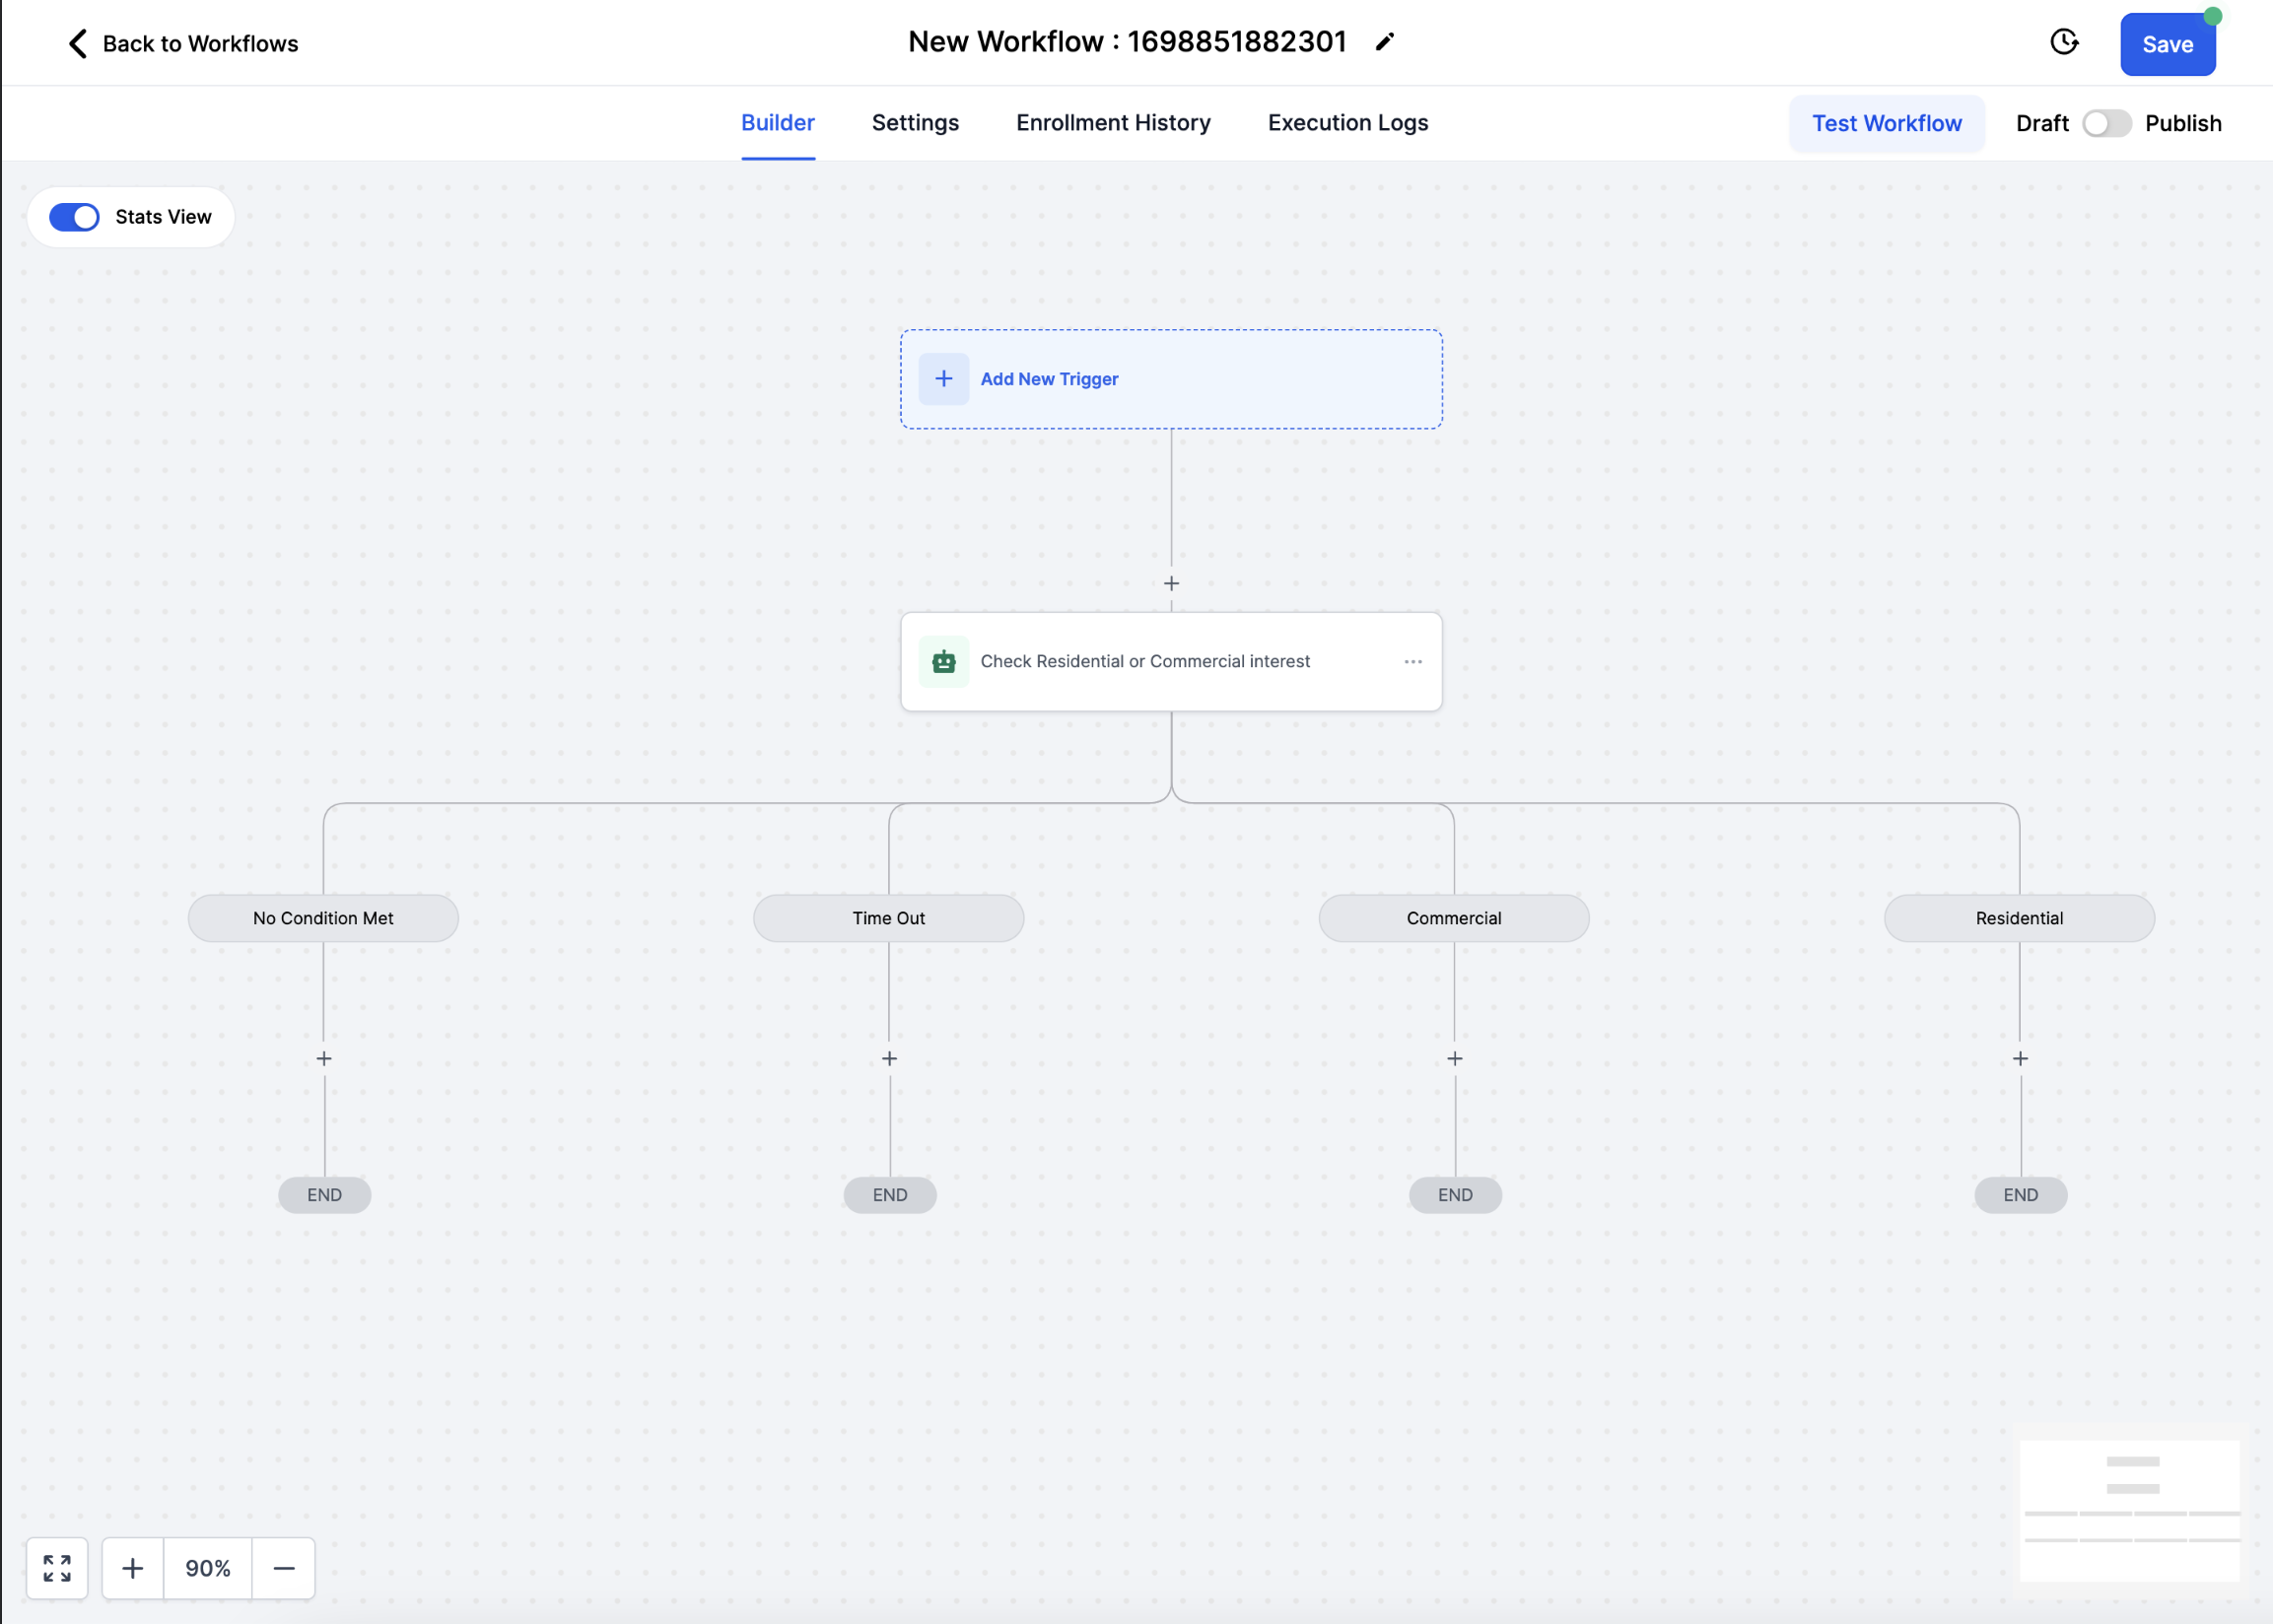The height and width of the screenshot is (1624, 2273).
Task: Click the Test Workflow button
Action: 1886,123
